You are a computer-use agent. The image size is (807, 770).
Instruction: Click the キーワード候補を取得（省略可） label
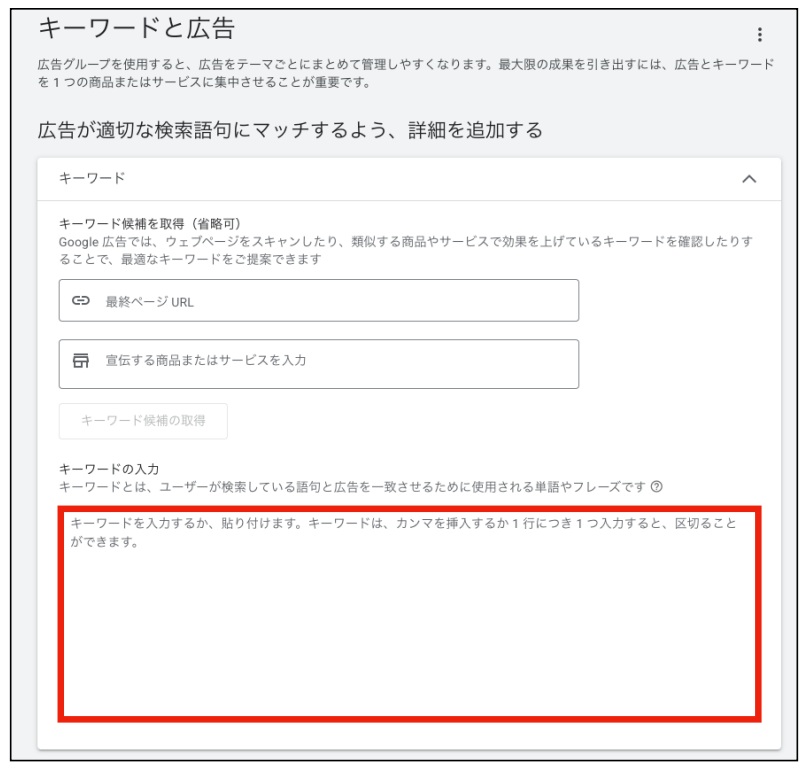click(x=150, y=223)
